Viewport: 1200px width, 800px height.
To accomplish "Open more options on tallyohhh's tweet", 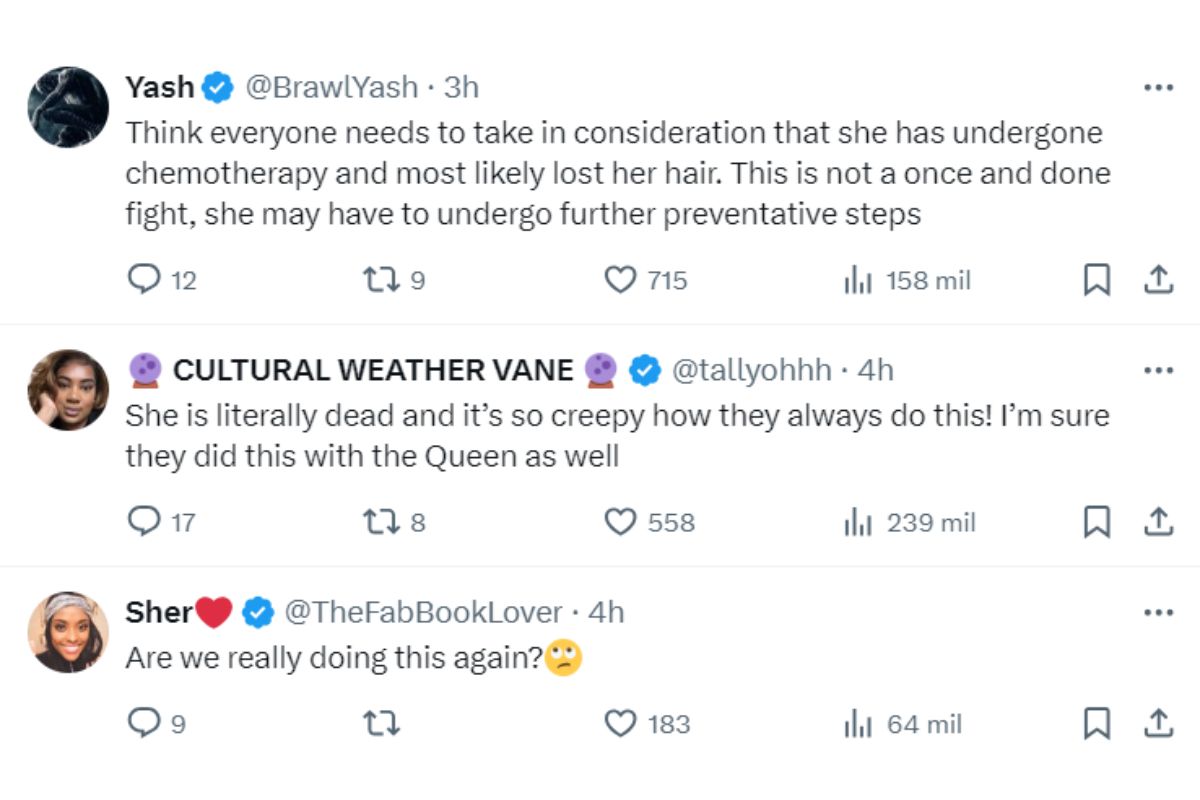I will [1157, 371].
